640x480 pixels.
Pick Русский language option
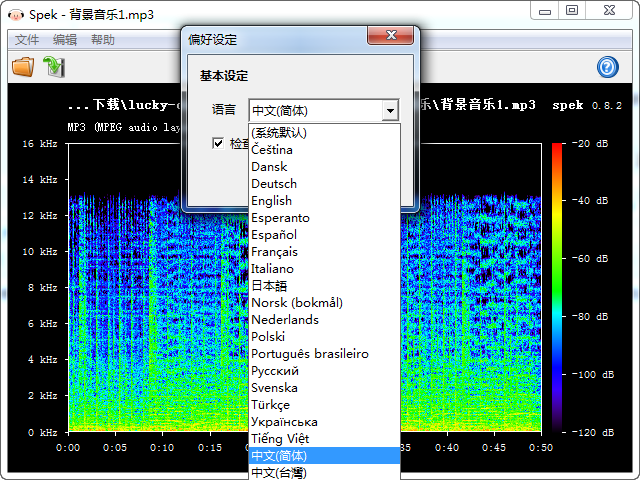[324, 371]
